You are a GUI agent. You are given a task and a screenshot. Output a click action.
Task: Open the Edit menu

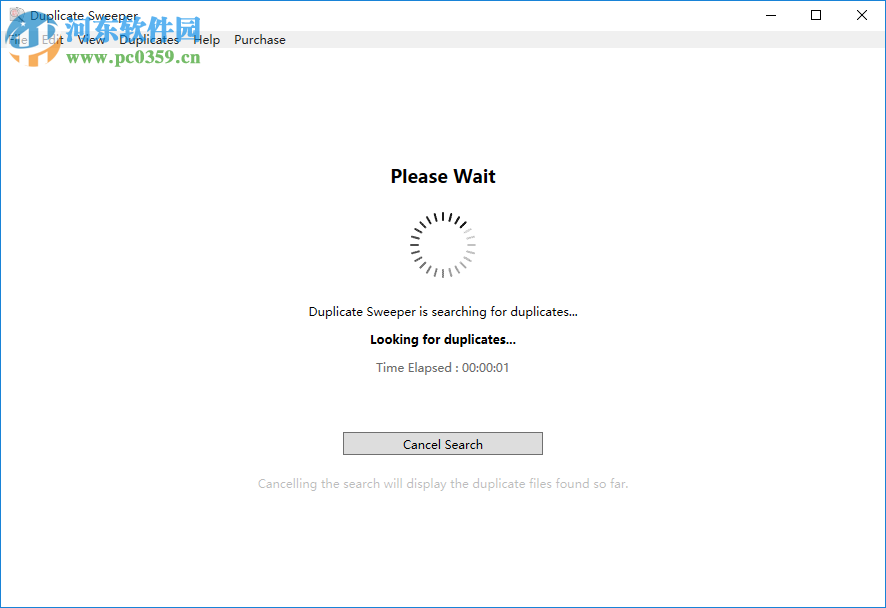click(52, 39)
